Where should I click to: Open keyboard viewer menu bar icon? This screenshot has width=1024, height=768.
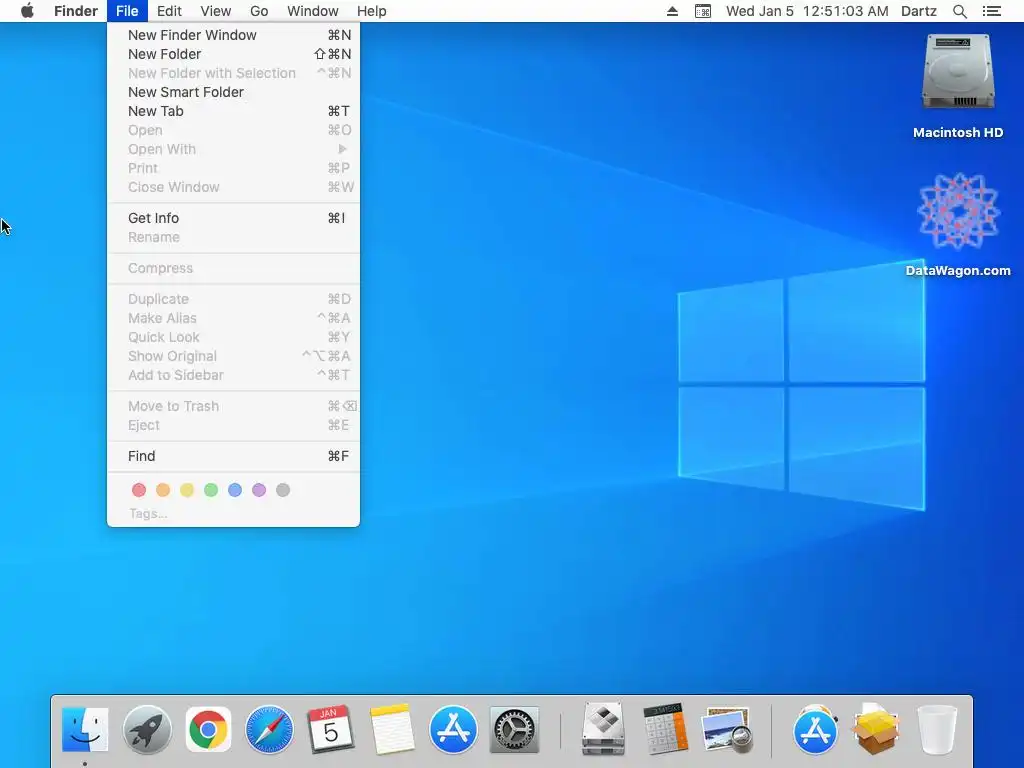pyautogui.click(x=703, y=11)
